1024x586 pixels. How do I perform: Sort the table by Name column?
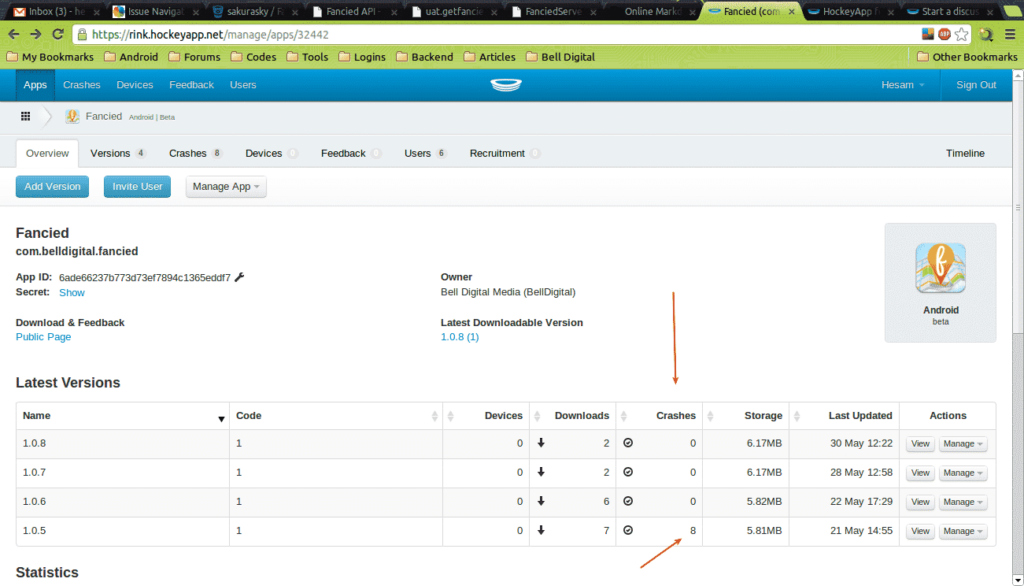[x=123, y=415]
